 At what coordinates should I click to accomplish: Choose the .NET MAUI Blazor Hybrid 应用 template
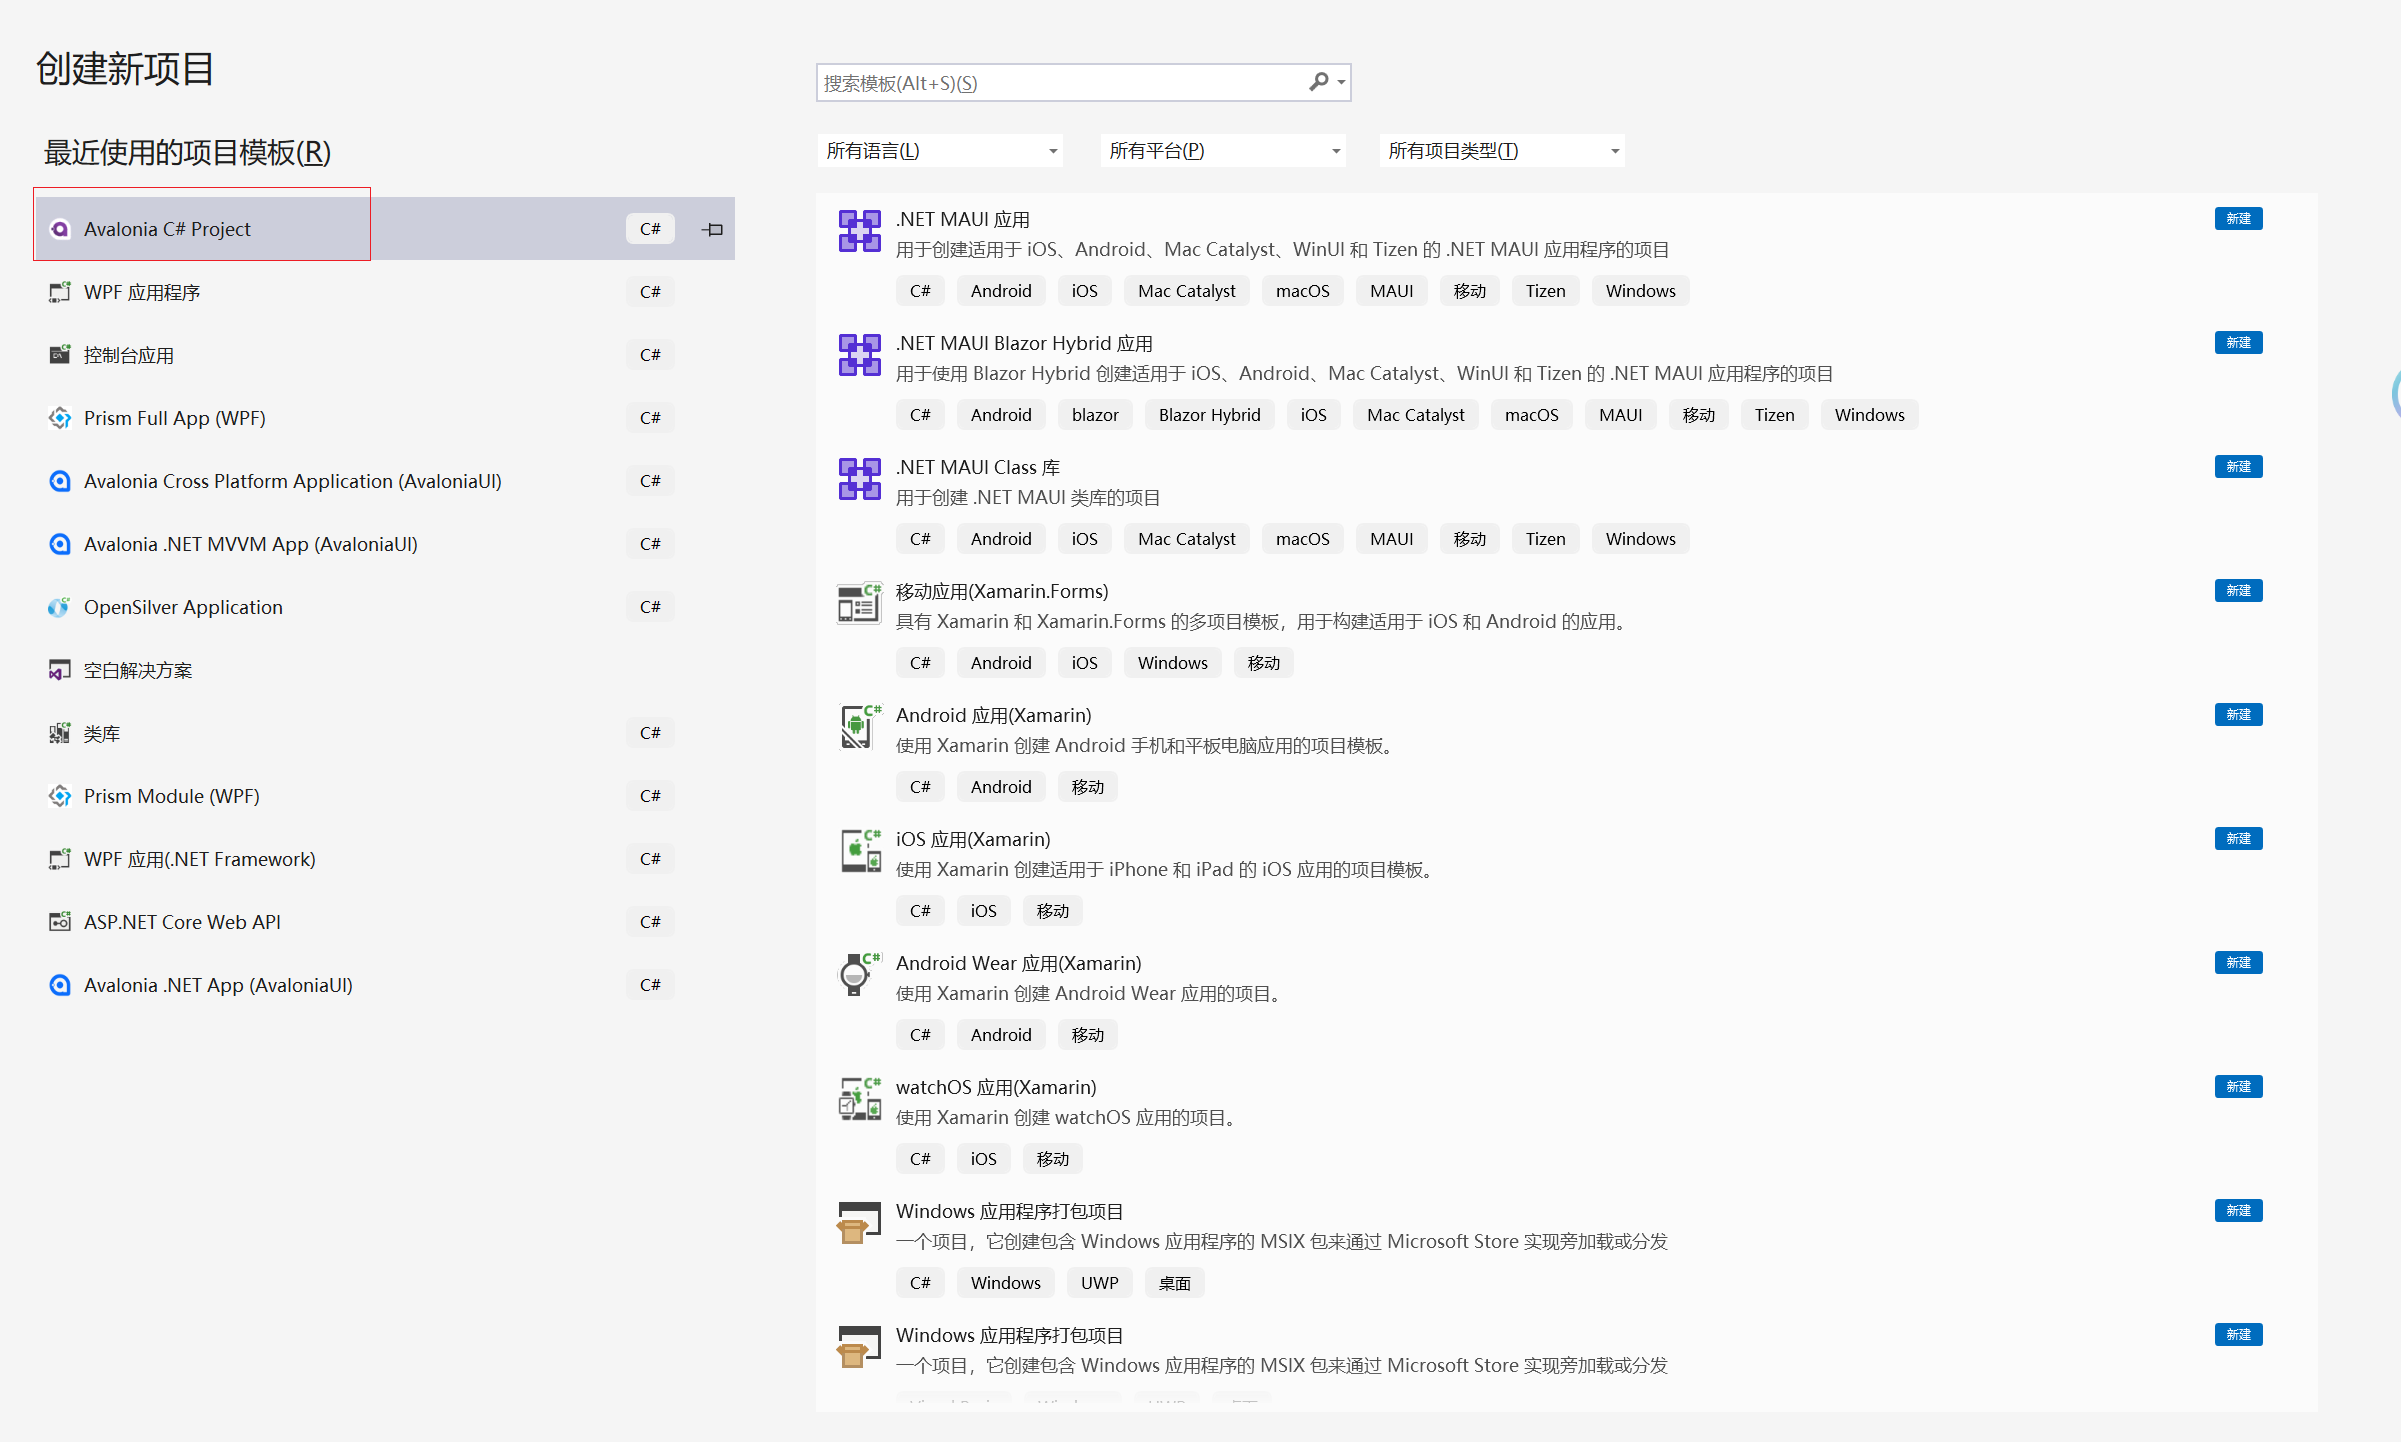tap(1024, 343)
